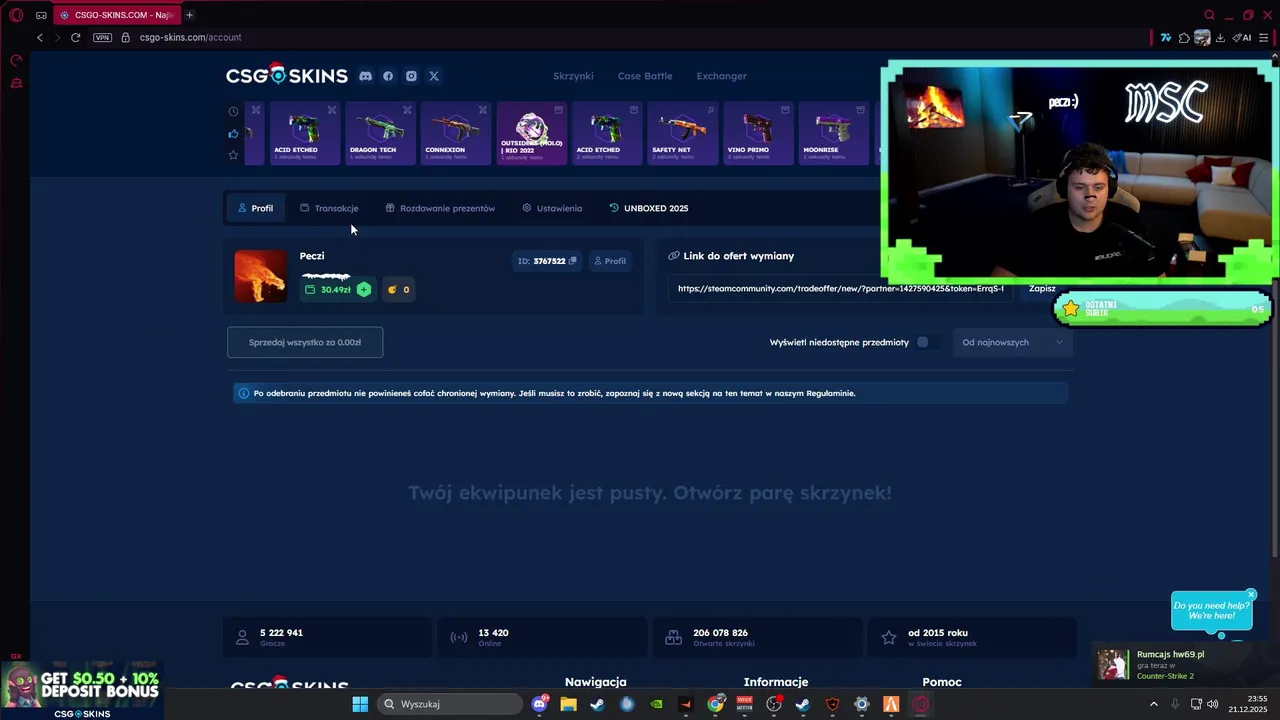Open the UNBOXED 2025 tab
The image size is (1280, 720).
649,208
